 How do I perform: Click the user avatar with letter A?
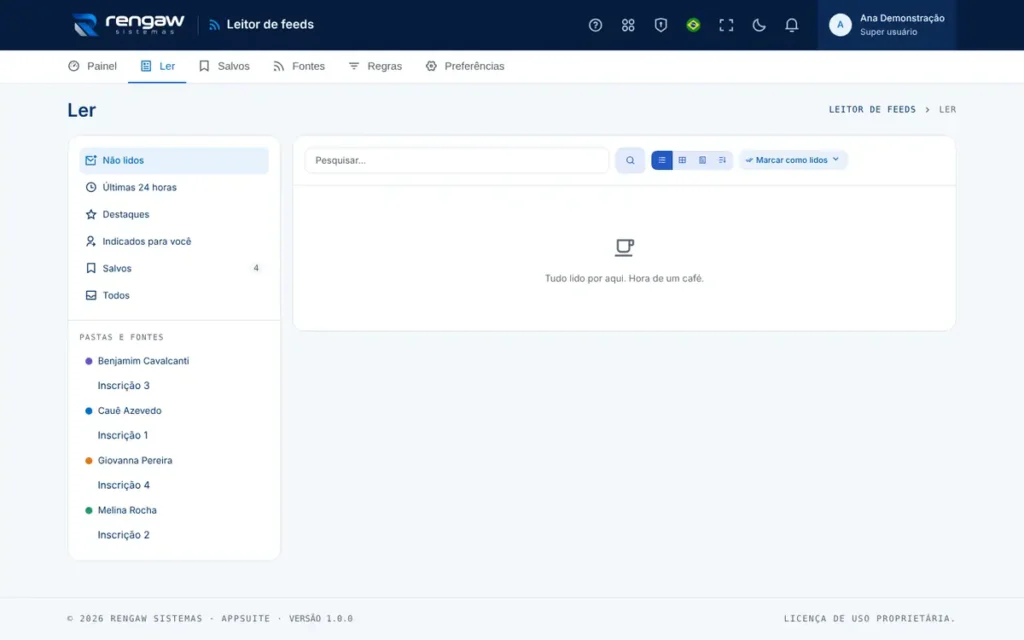[840, 25]
